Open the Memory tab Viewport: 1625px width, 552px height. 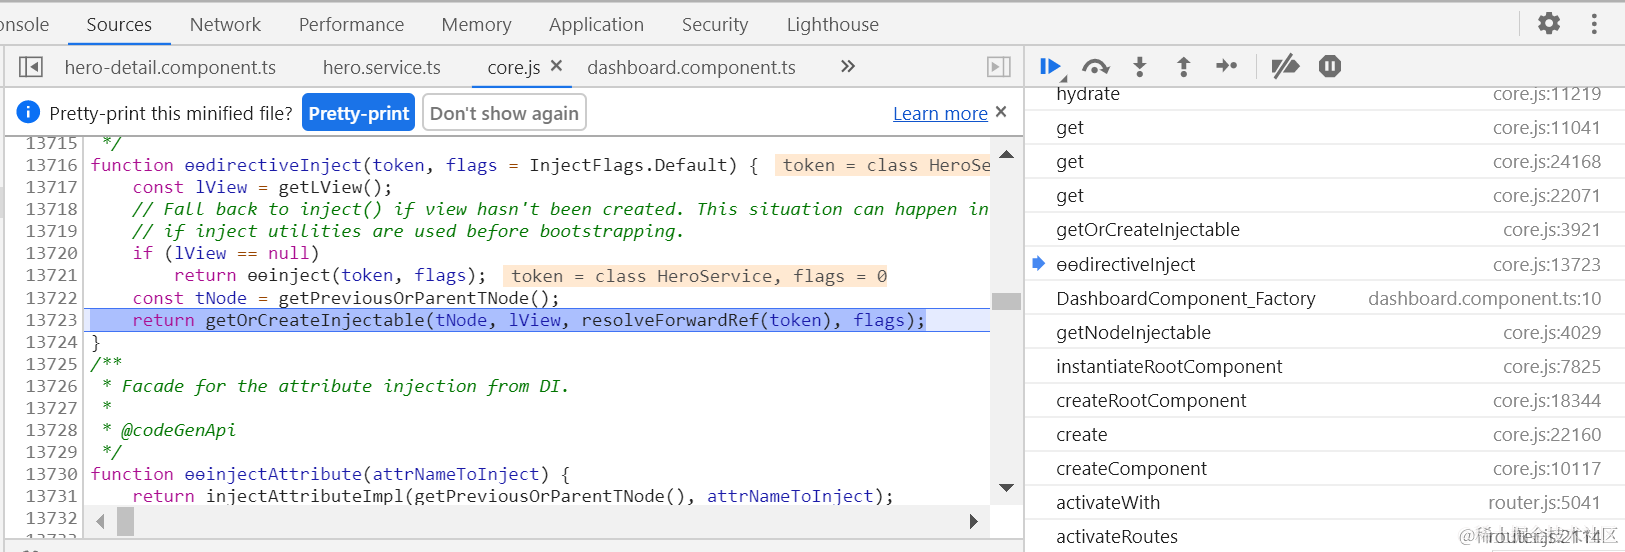[x=476, y=24]
